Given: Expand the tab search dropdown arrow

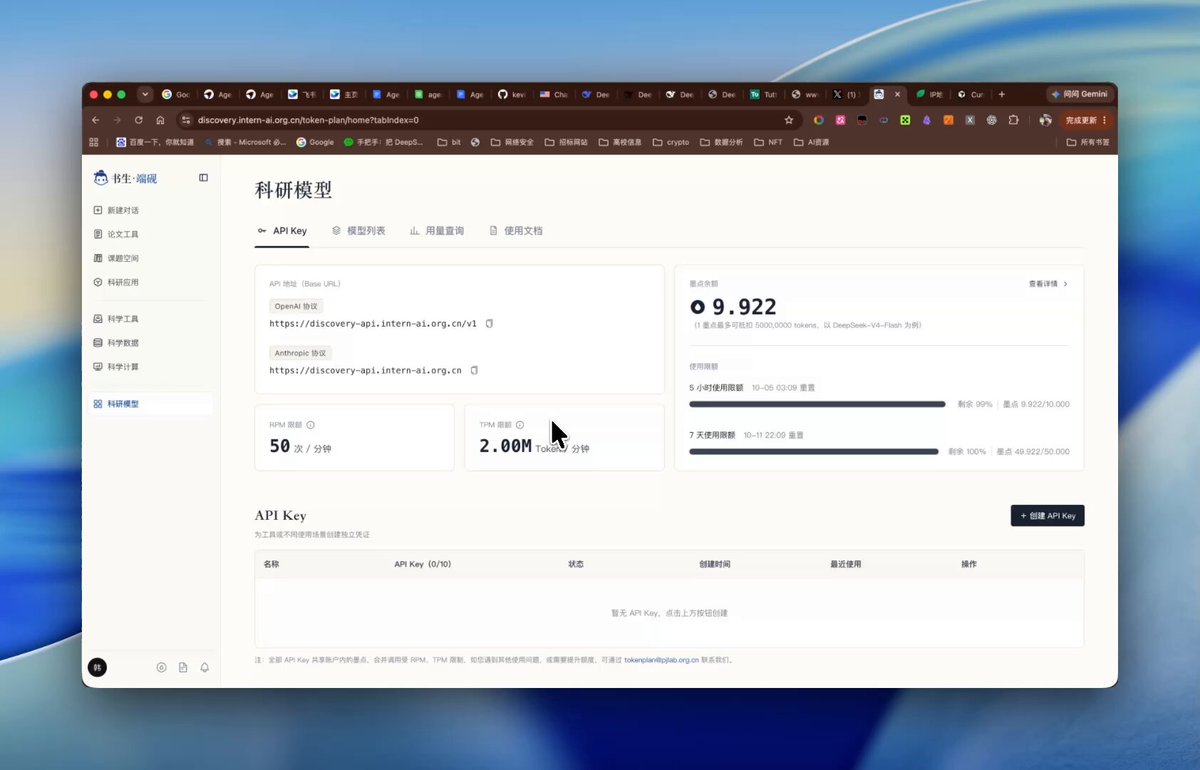Looking at the screenshot, I should [146, 94].
